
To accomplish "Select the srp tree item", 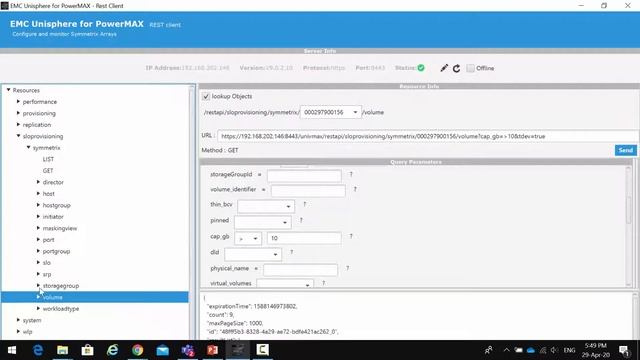I will point(47,274).
